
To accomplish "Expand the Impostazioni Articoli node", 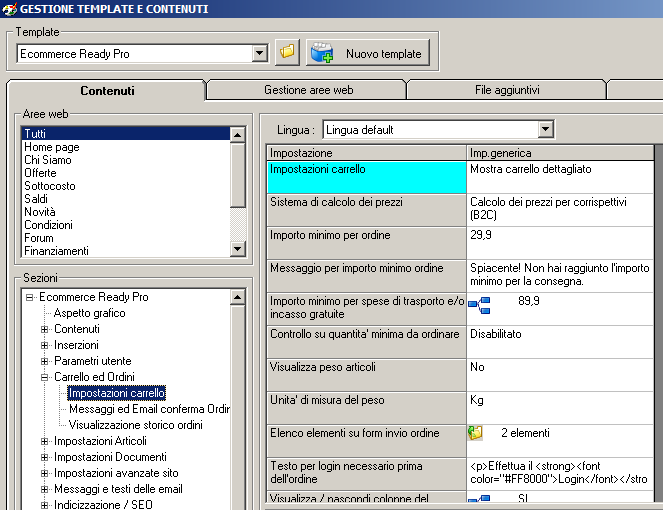I will tap(44, 441).
